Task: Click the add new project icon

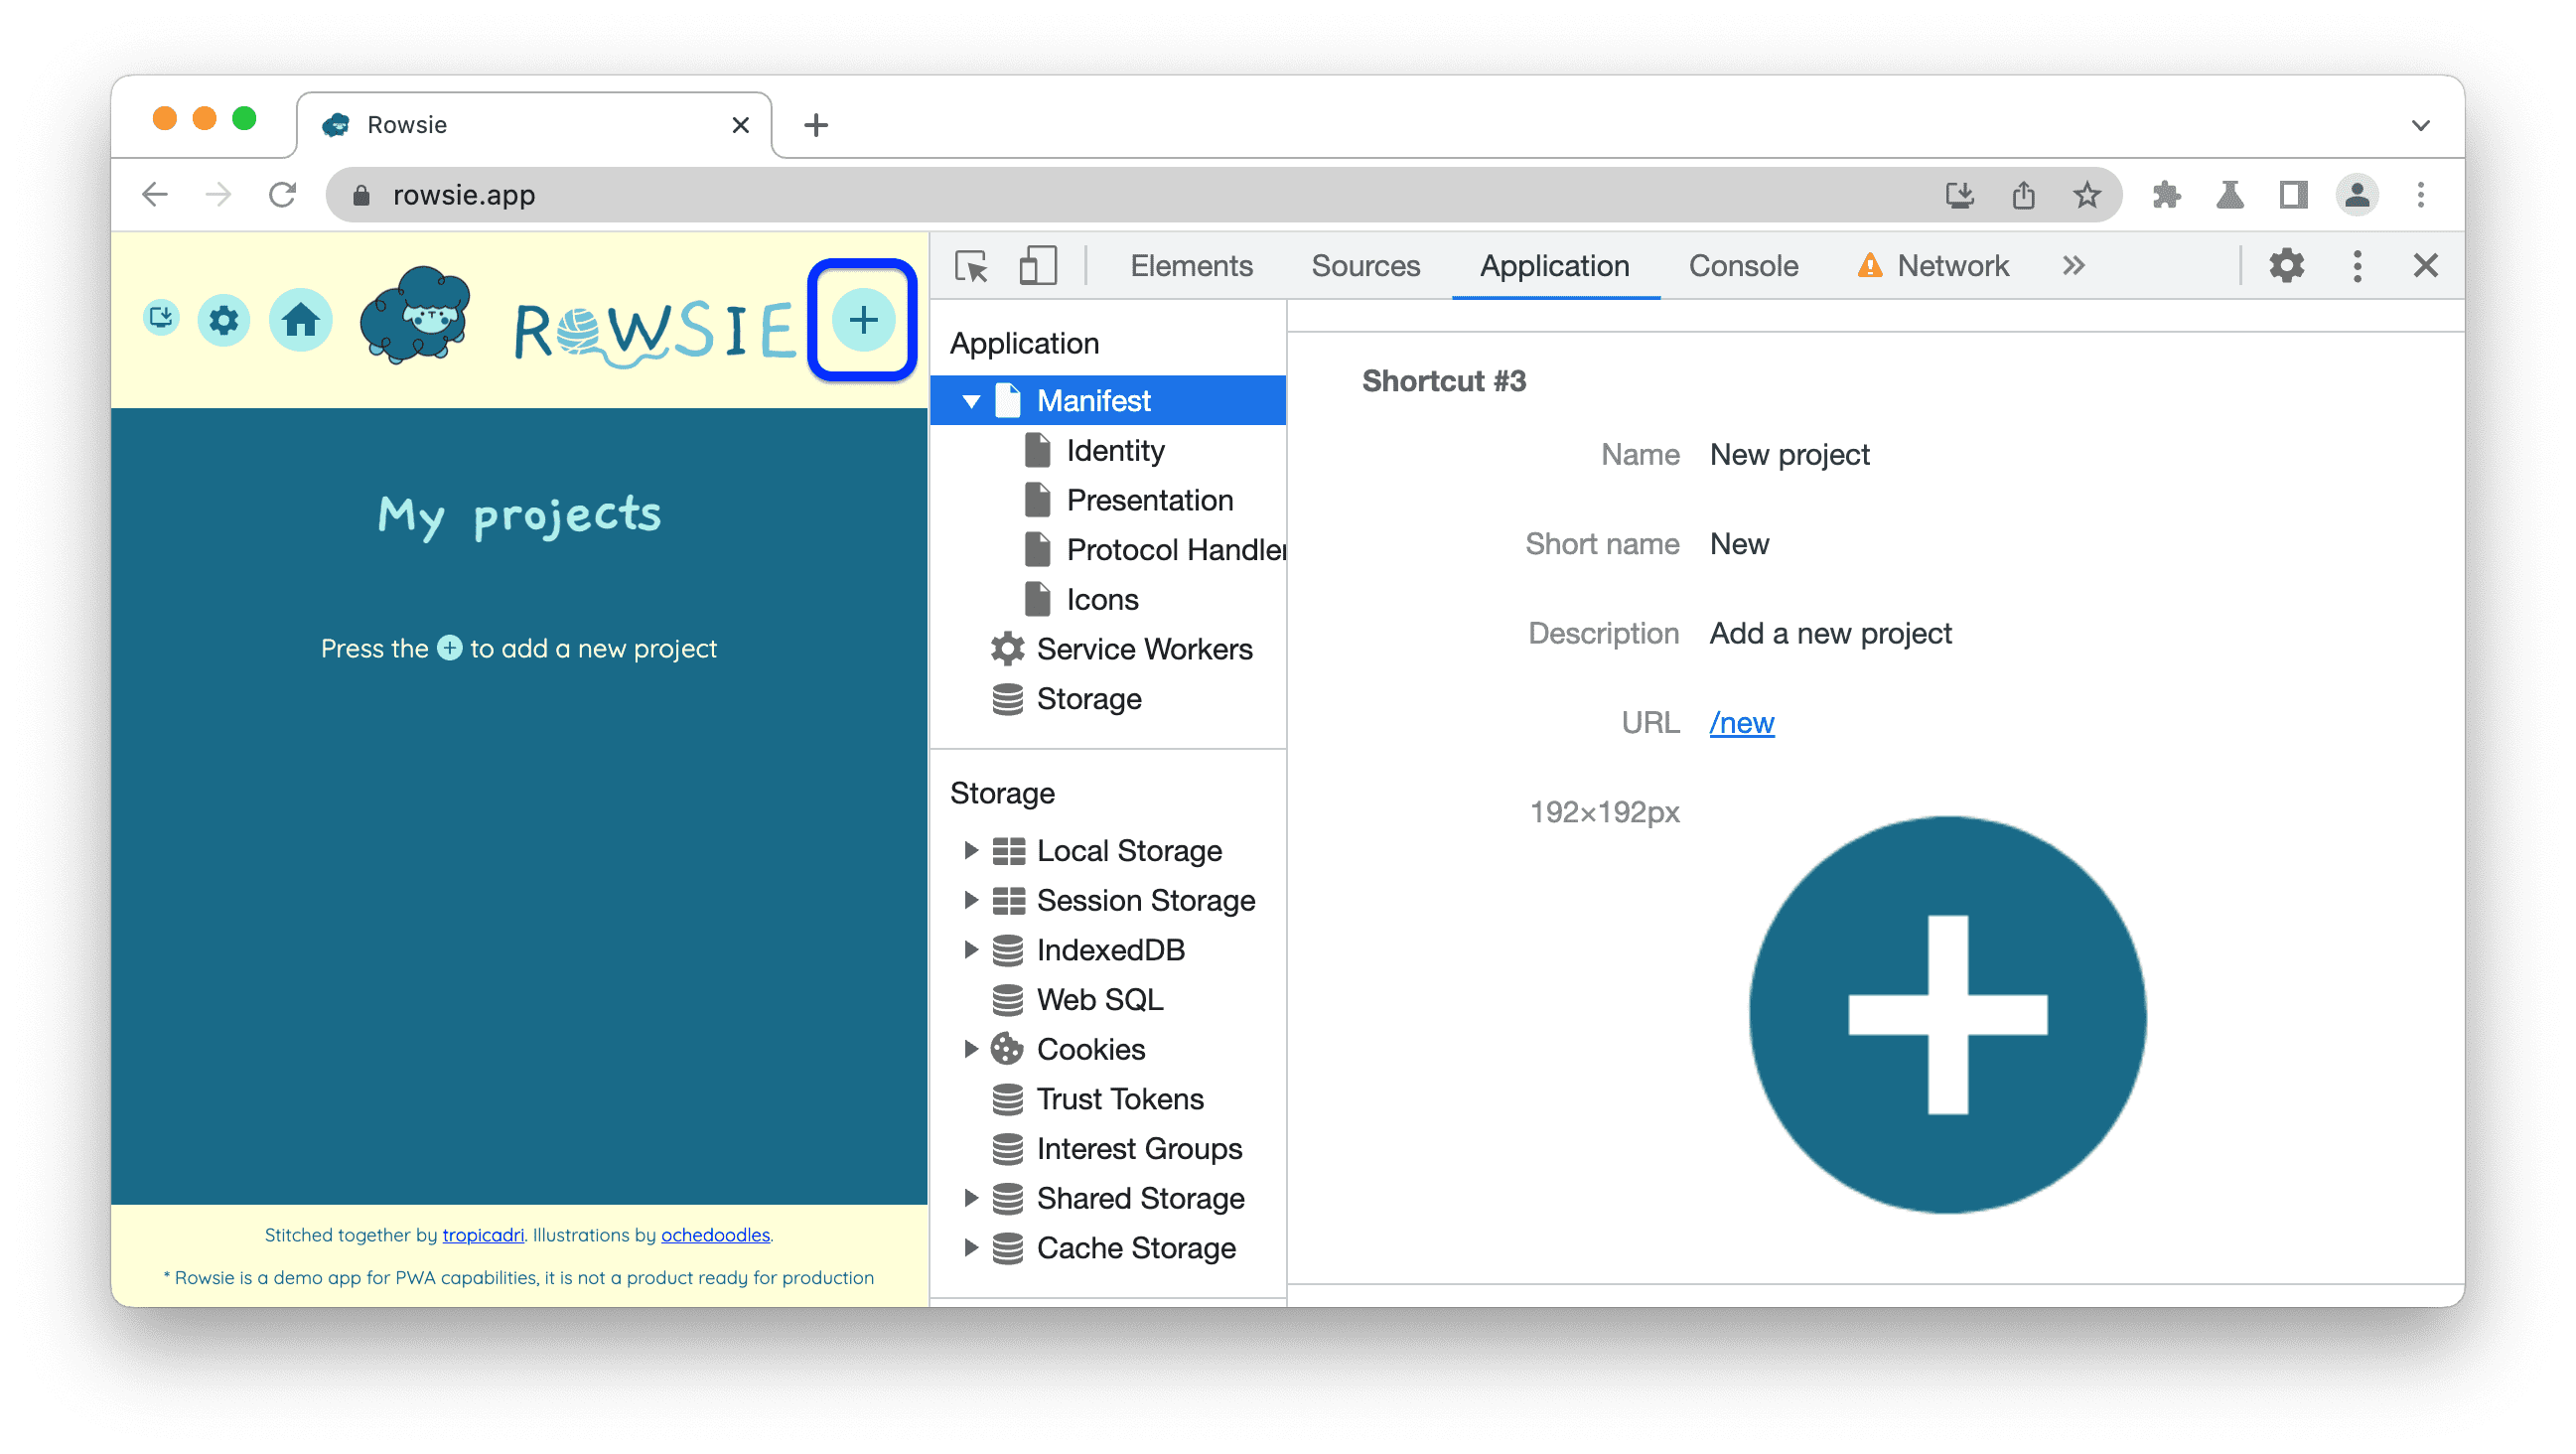Action: point(862,320)
